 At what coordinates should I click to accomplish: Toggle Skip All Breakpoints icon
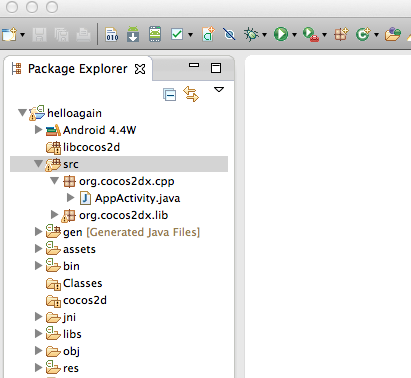pos(229,34)
